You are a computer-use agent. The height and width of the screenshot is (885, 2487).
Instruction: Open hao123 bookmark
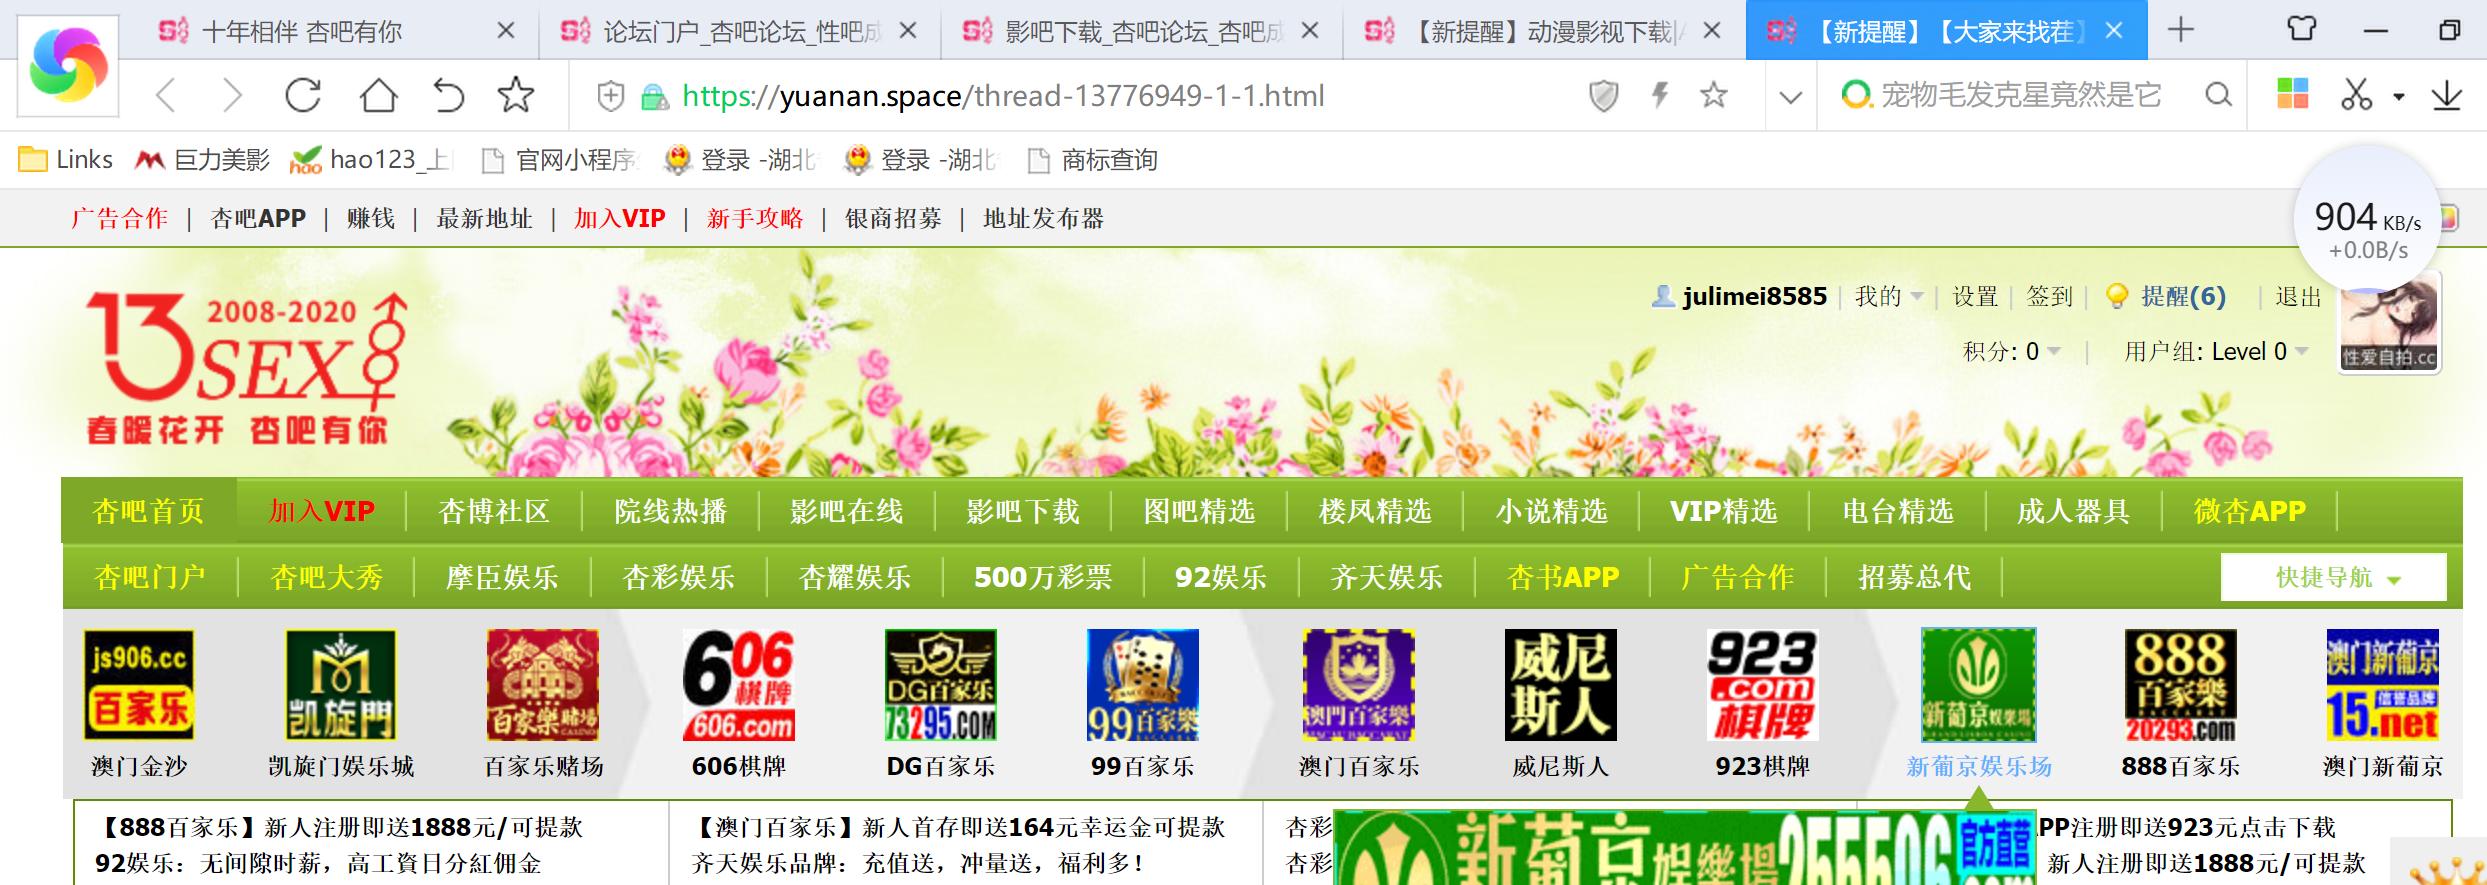[371, 160]
